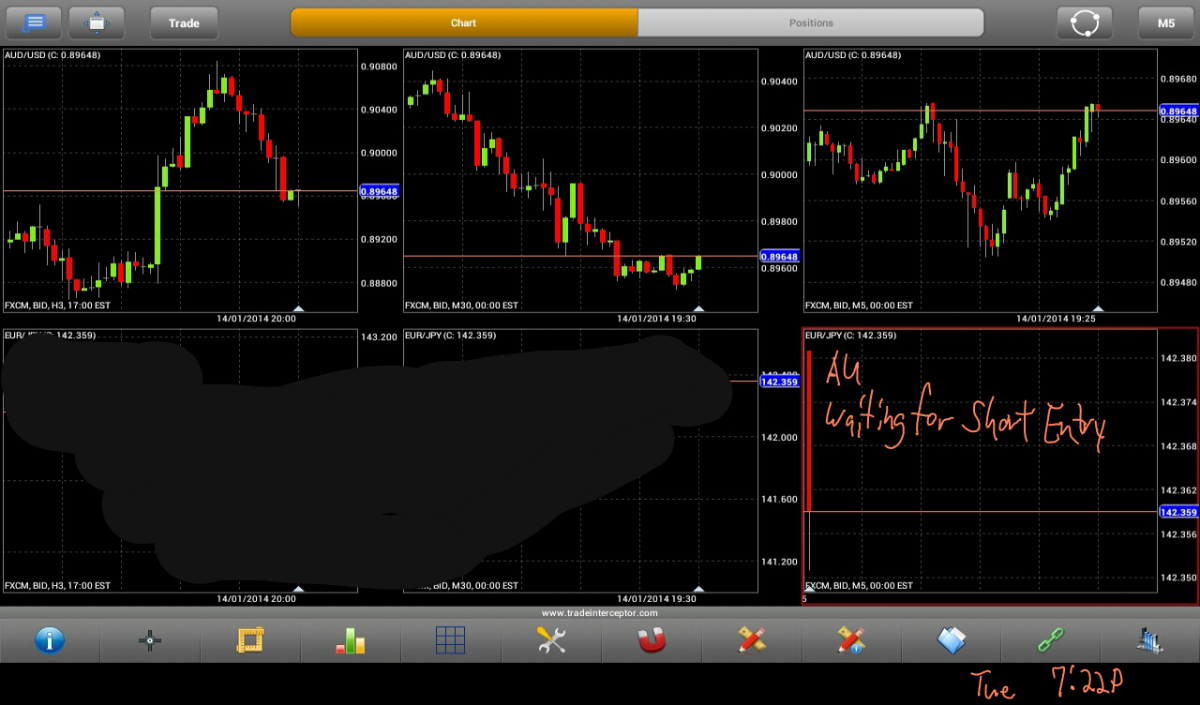
Task: Tap scroll triangle on AUD/USD M5 chart
Action: tap(1098, 308)
